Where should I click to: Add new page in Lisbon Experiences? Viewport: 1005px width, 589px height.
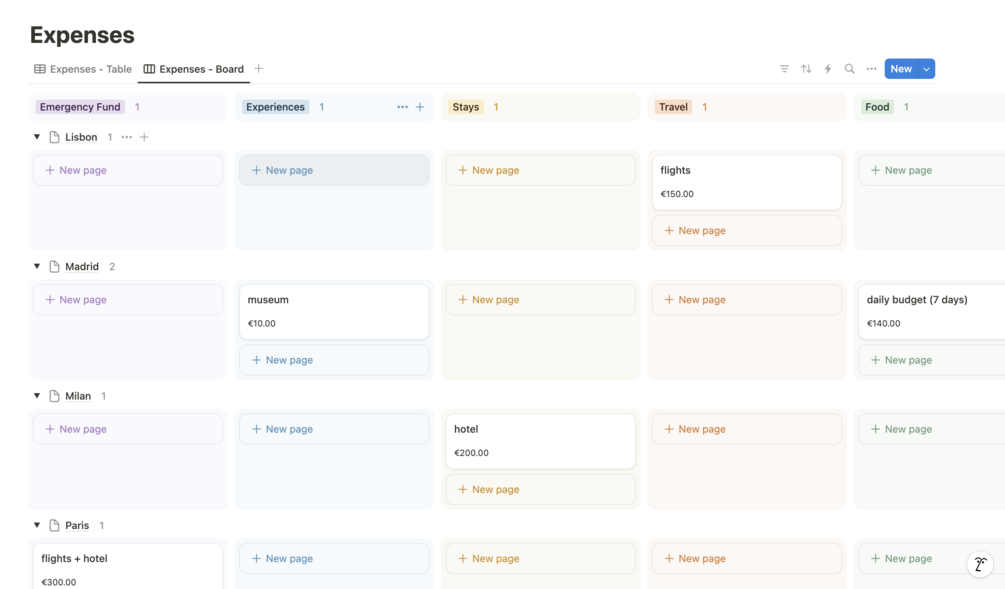[x=334, y=170]
